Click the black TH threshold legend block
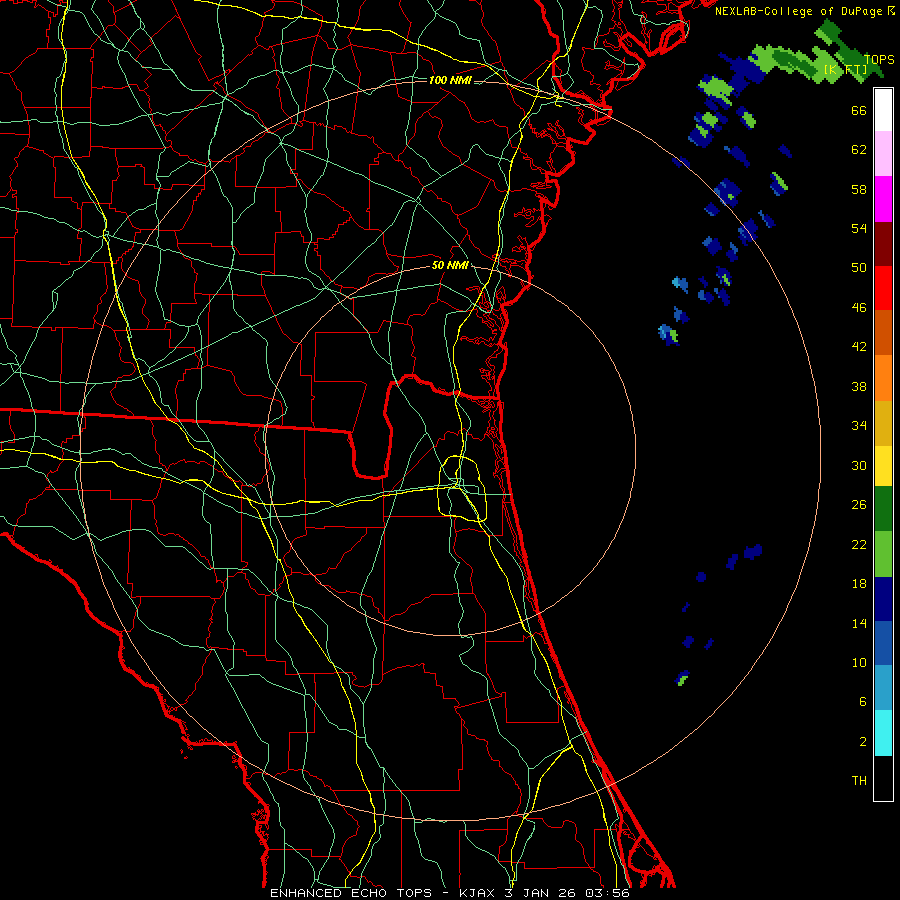Viewport: 900px width, 900px height. coord(883,778)
